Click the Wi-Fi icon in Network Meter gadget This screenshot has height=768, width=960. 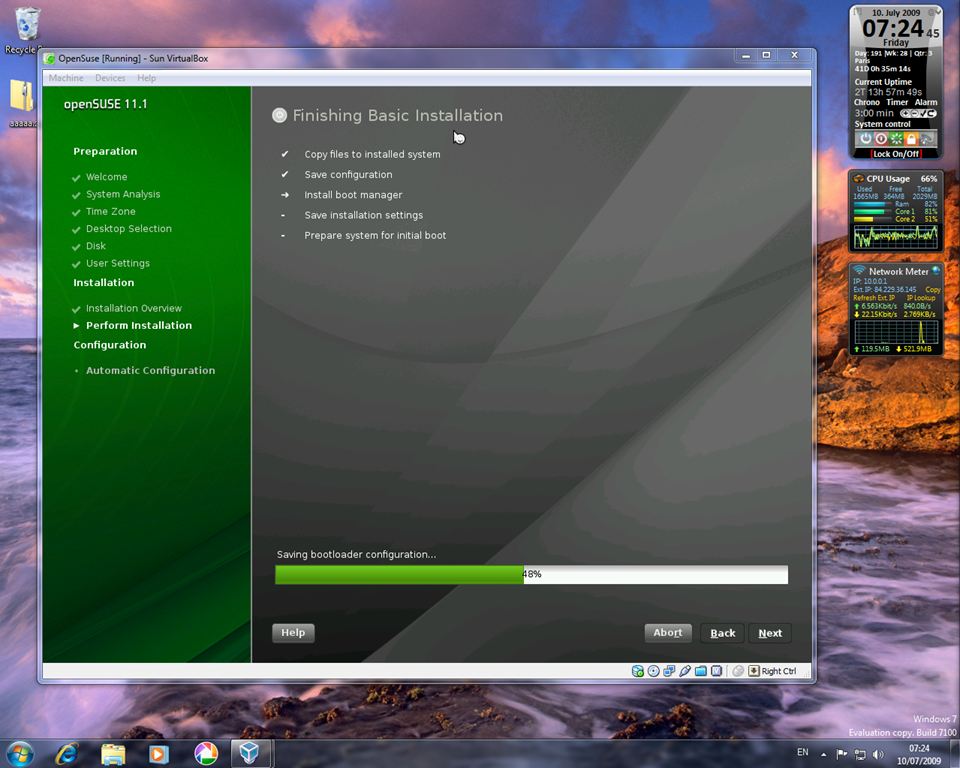pos(860,270)
